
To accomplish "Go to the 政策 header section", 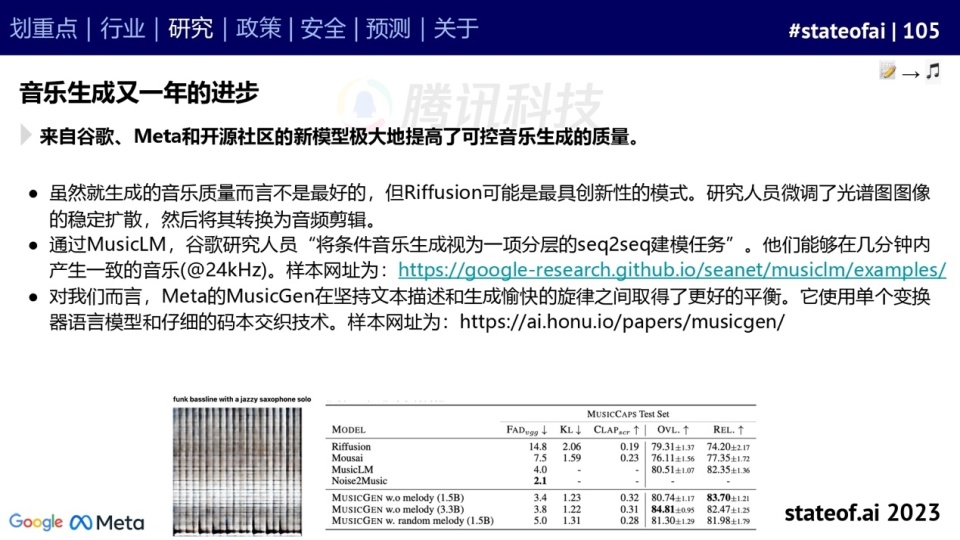I will tap(258, 29).
